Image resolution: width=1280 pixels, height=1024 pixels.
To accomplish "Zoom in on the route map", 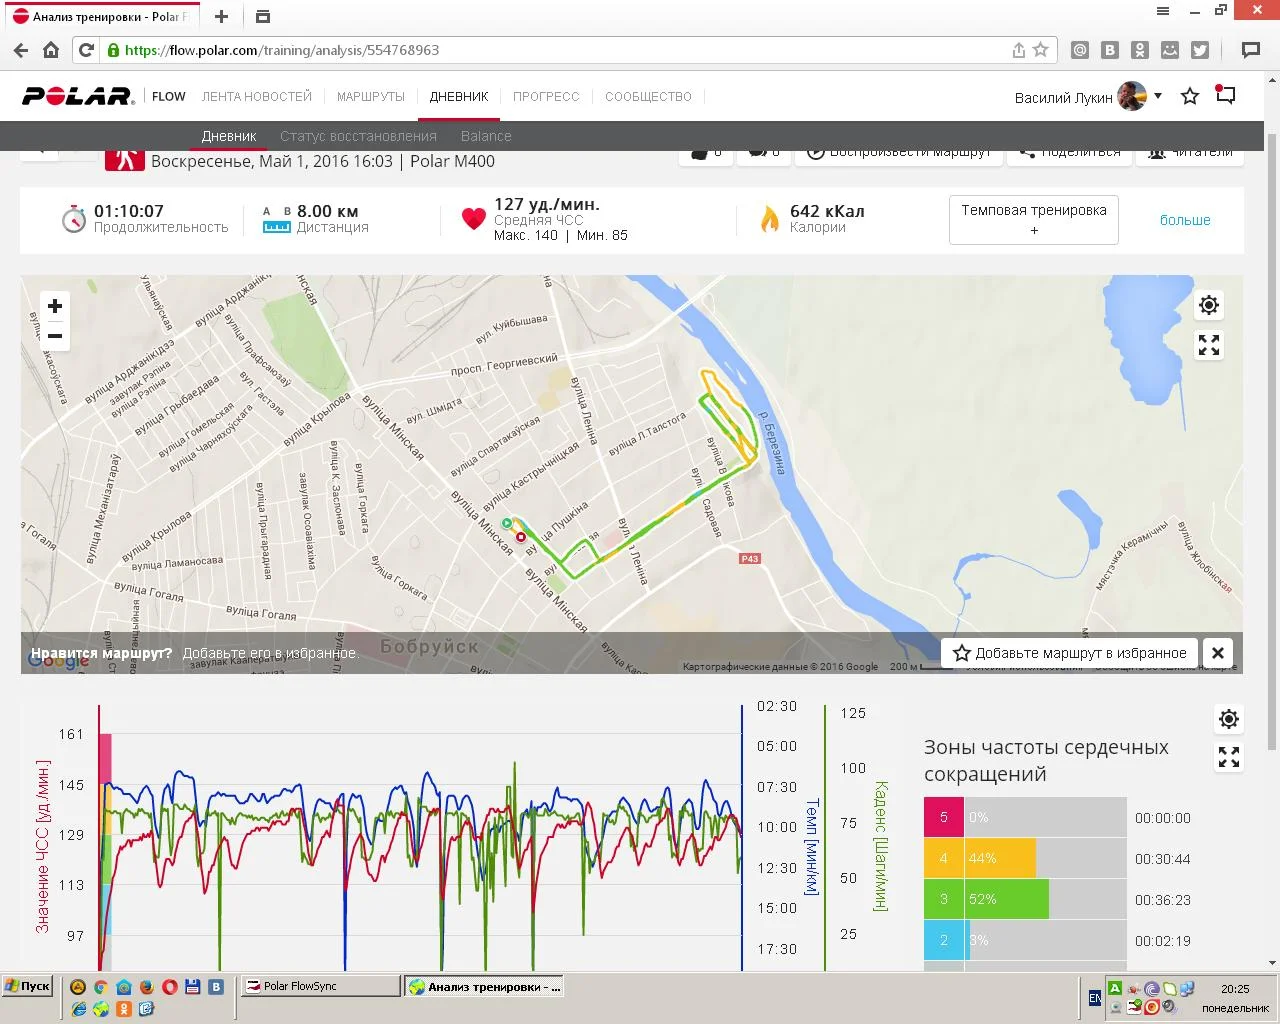I will tap(55, 306).
